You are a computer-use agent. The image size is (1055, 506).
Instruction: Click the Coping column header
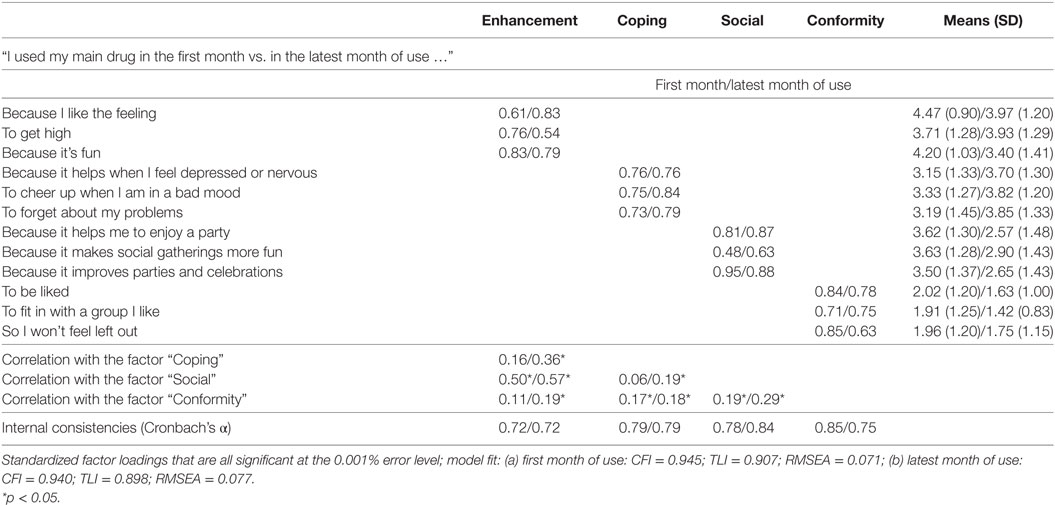[642, 21]
